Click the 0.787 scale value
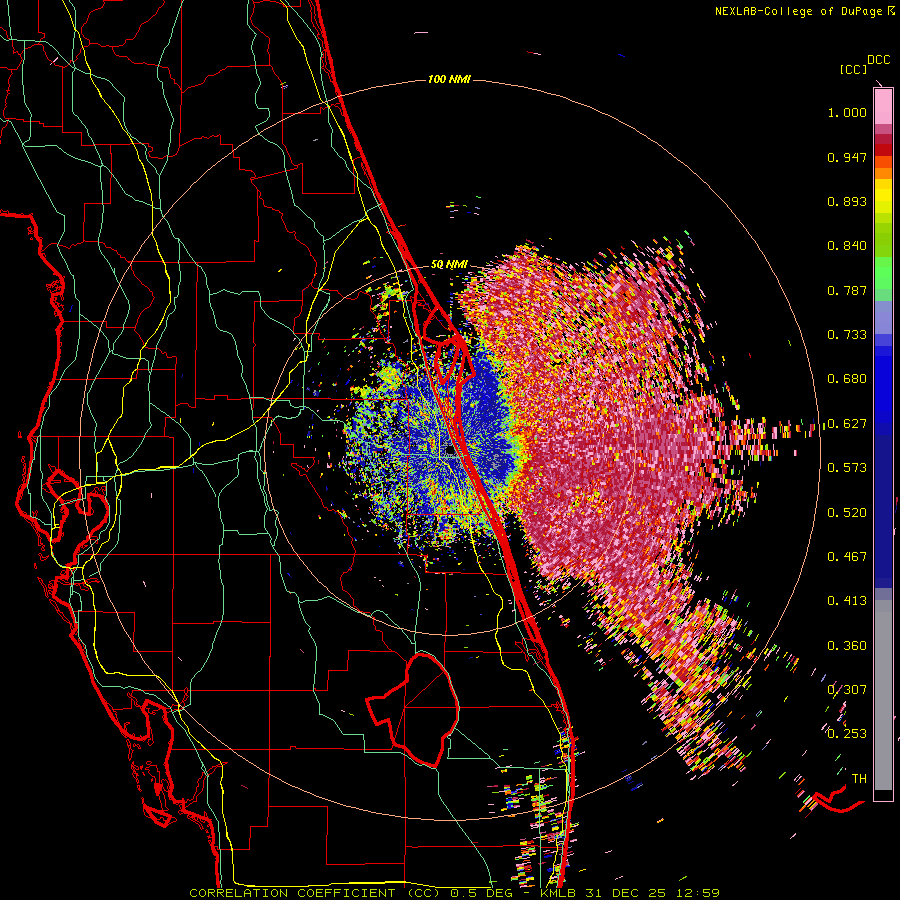Image resolution: width=900 pixels, height=900 pixels. pos(847,290)
